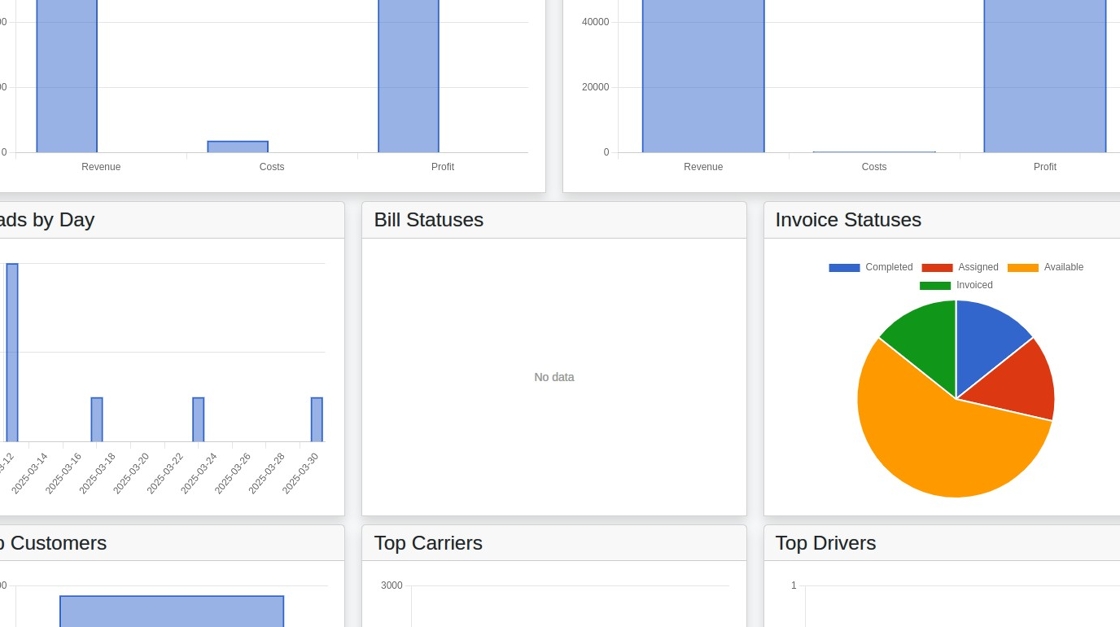
Task: Click the 2025-03-16 axis label
Action: 63,473
